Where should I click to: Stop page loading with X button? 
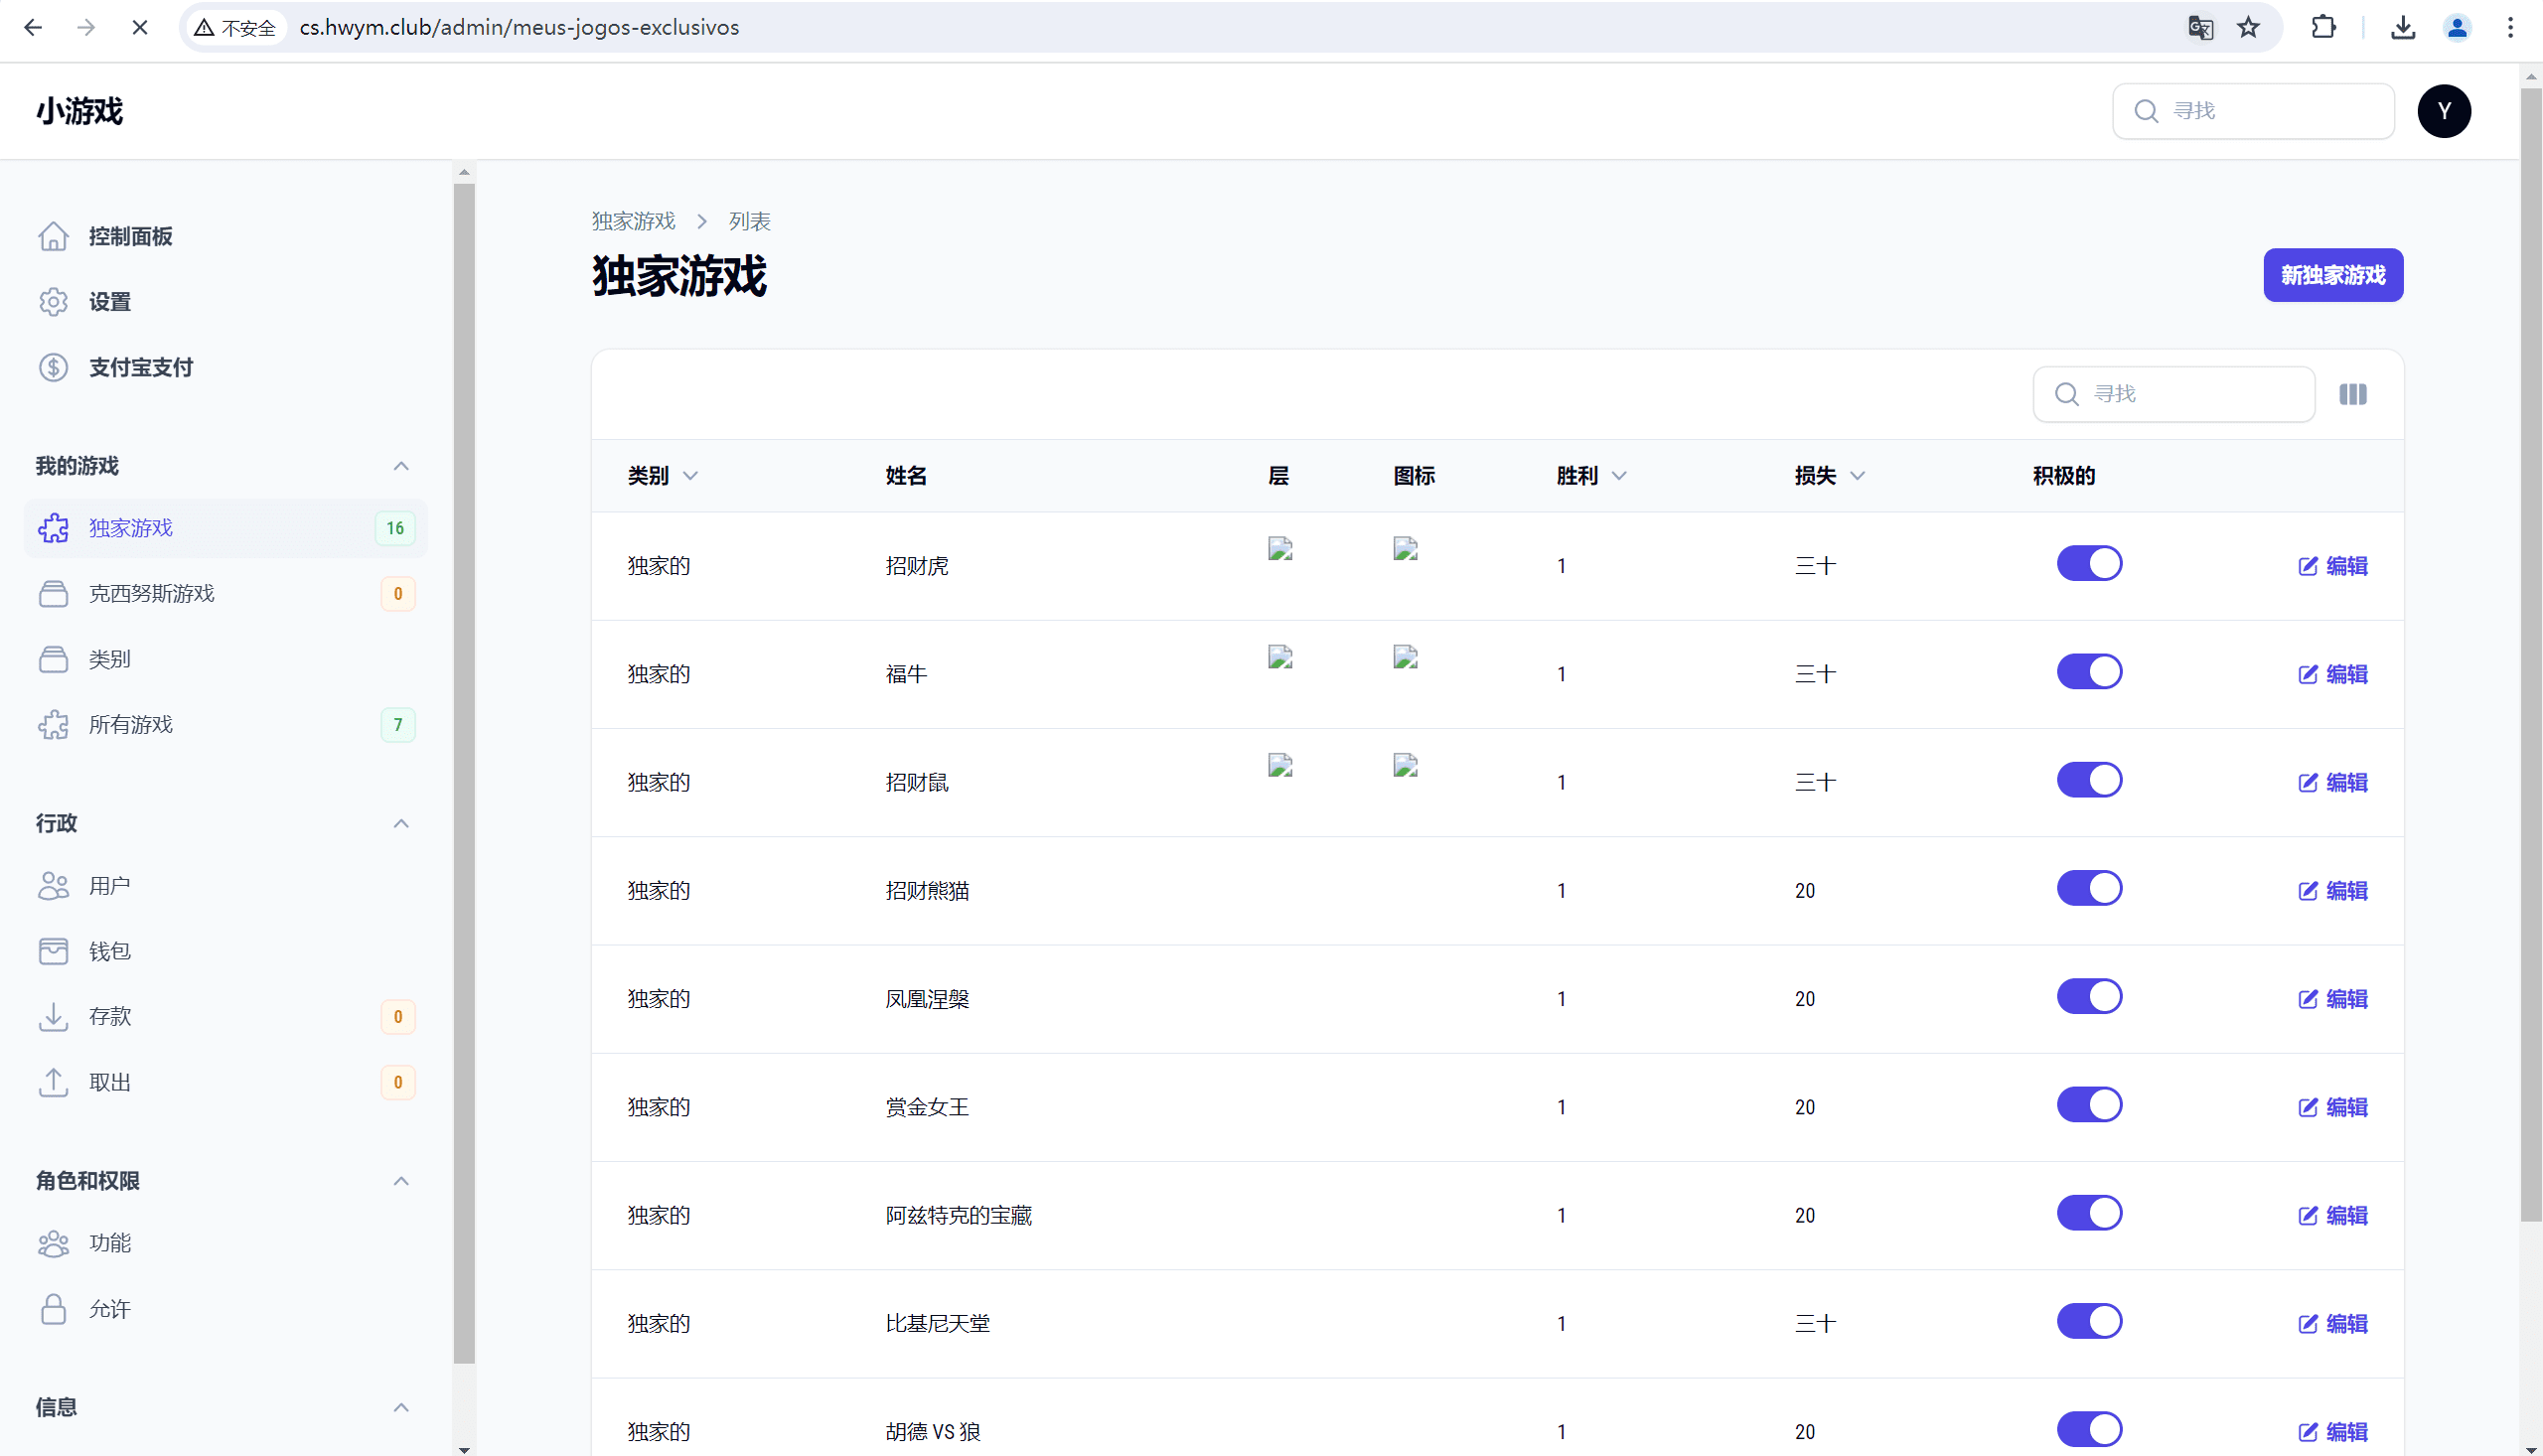(x=140, y=27)
